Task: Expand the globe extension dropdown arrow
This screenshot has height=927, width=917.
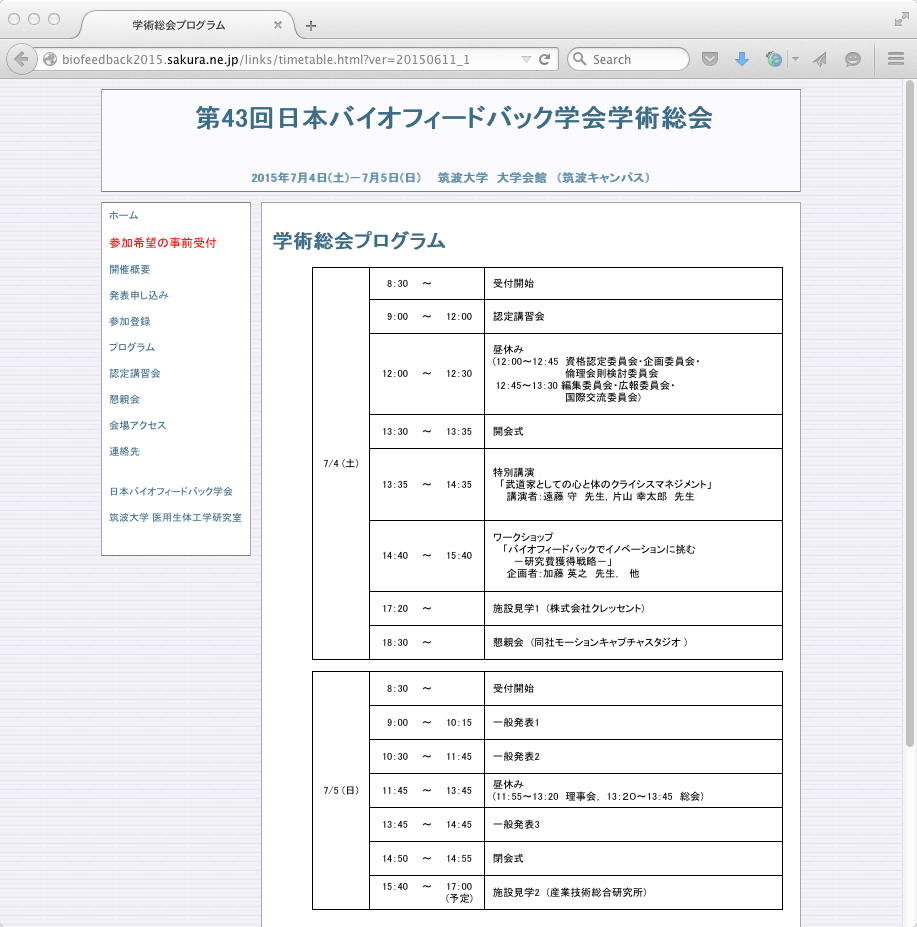Action: (x=795, y=59)
